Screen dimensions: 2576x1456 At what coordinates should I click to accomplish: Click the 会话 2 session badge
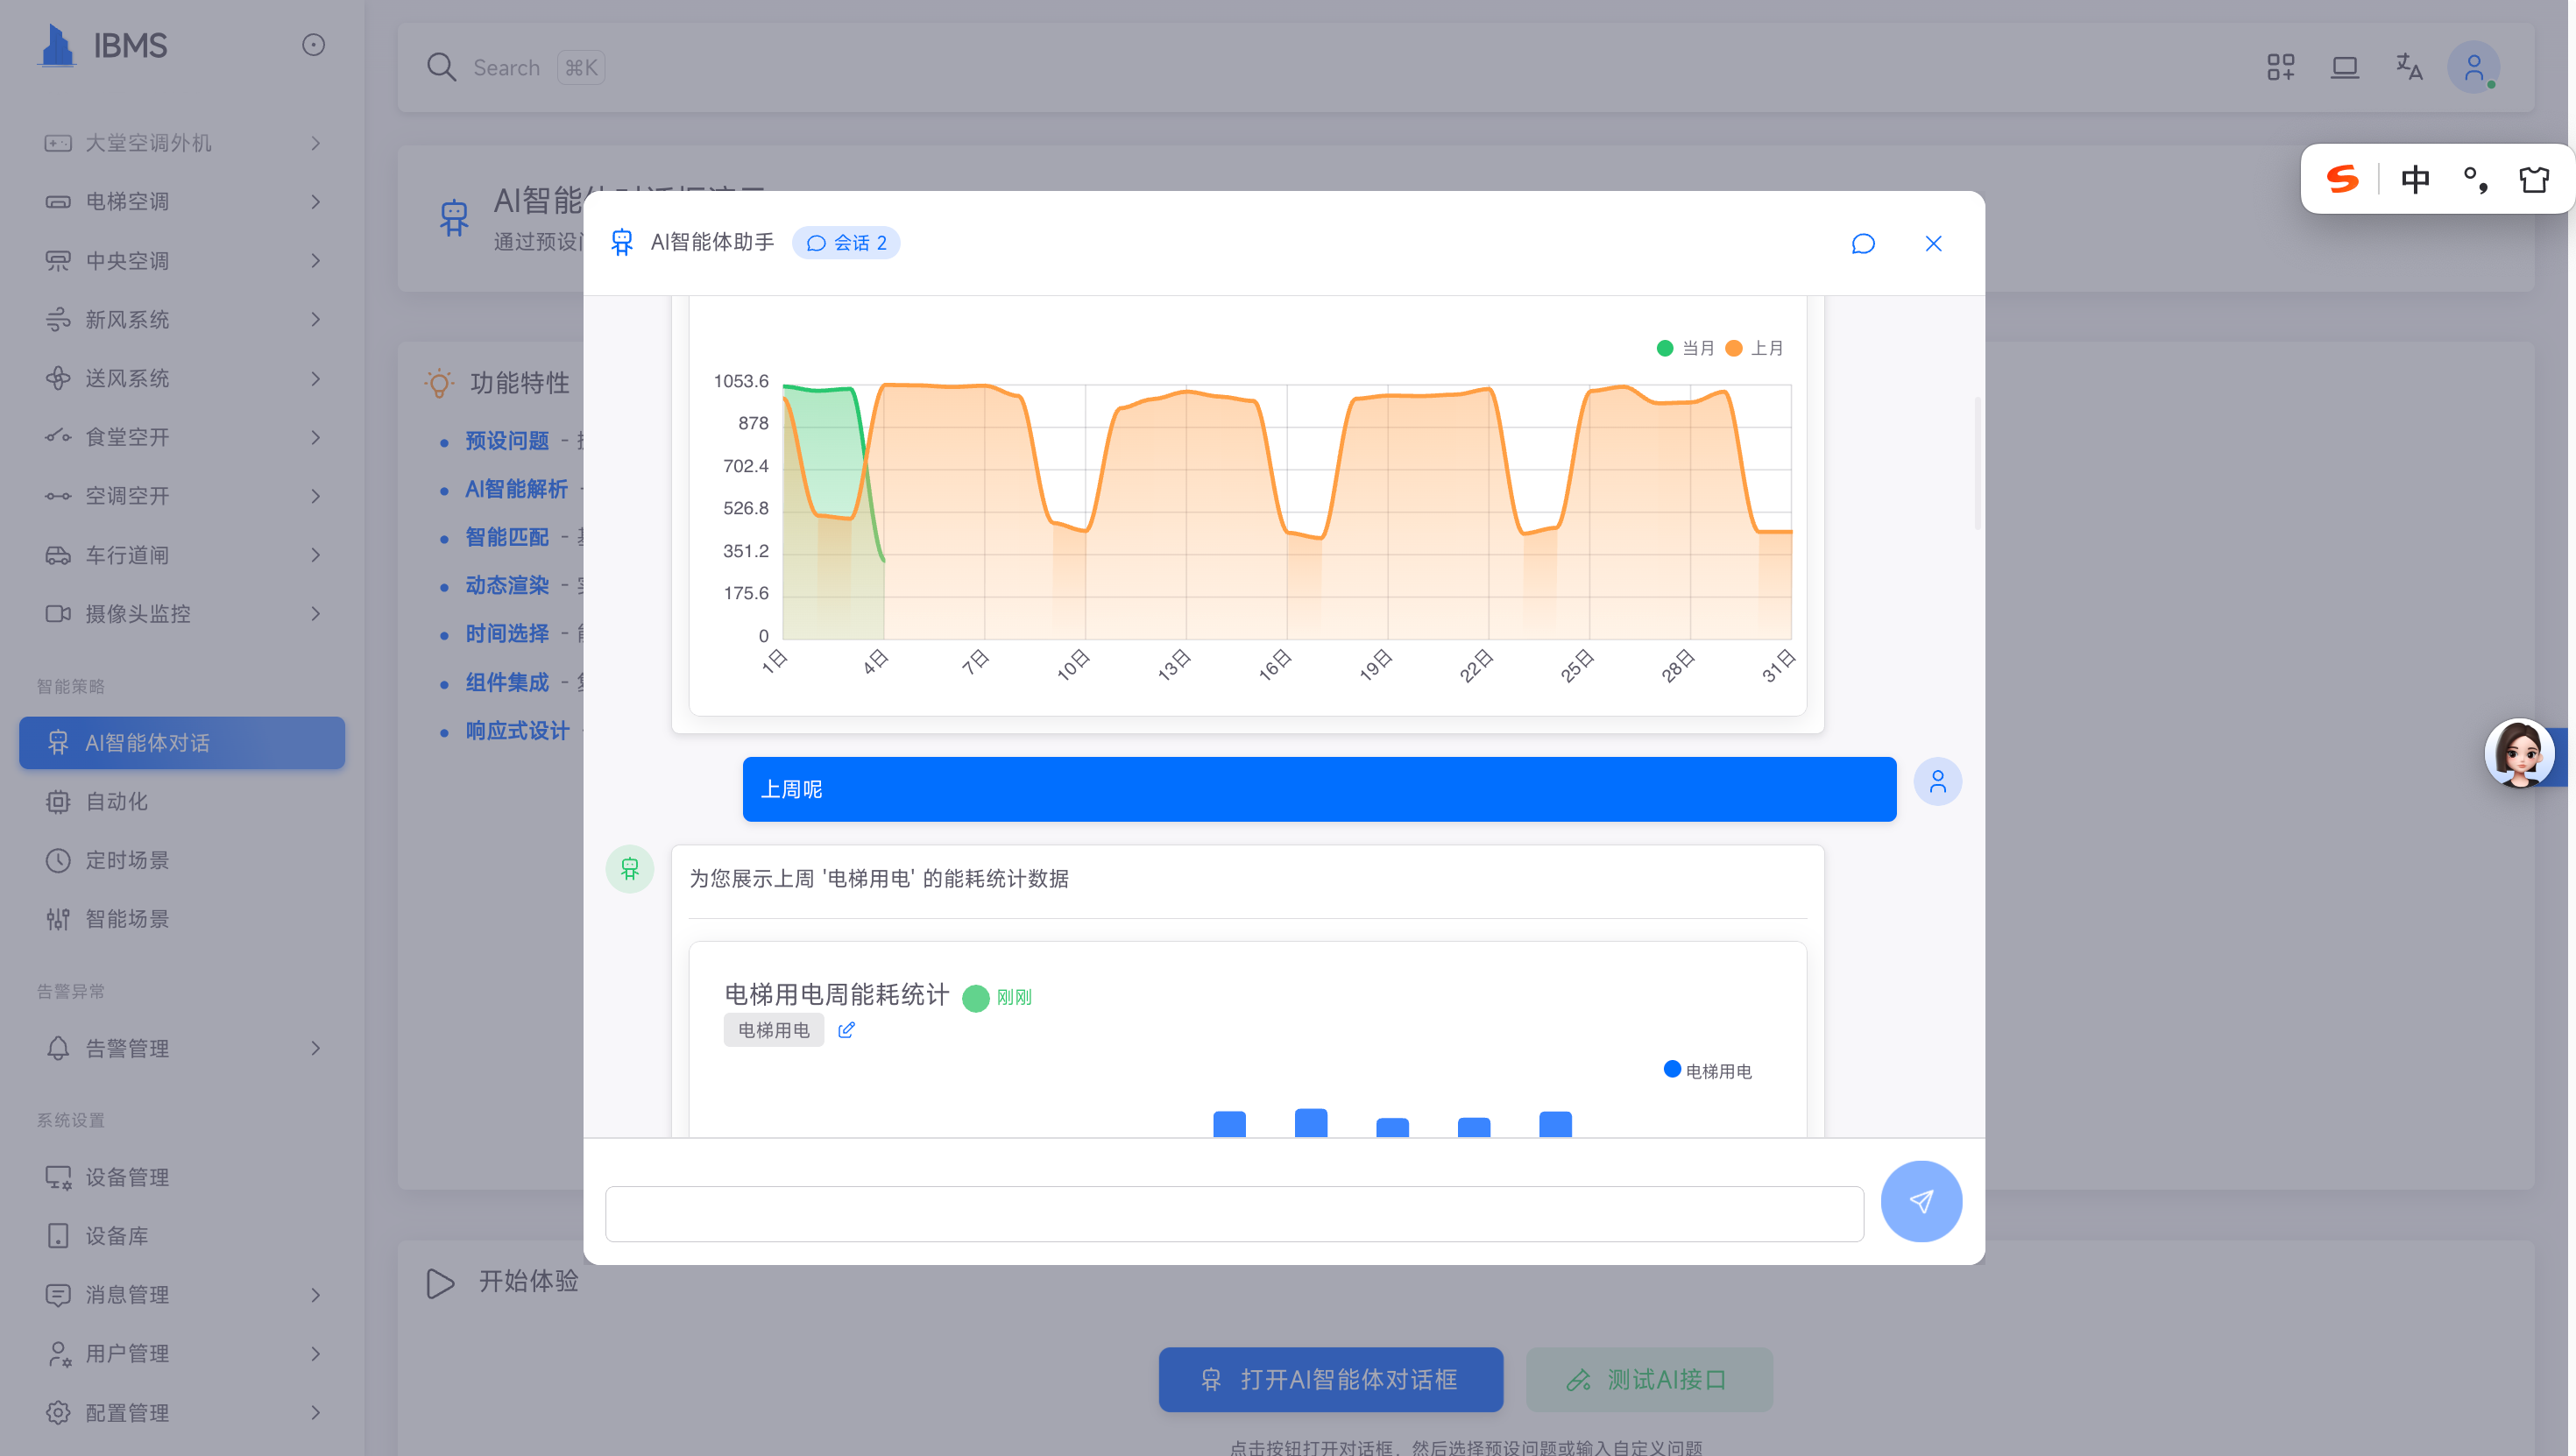point(846,243)
